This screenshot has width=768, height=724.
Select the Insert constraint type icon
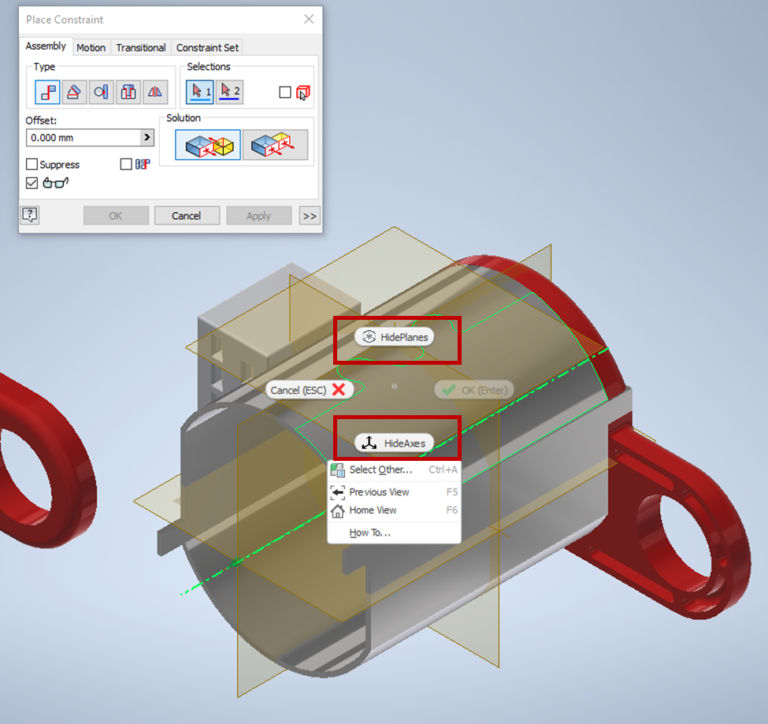pos(128,92)
